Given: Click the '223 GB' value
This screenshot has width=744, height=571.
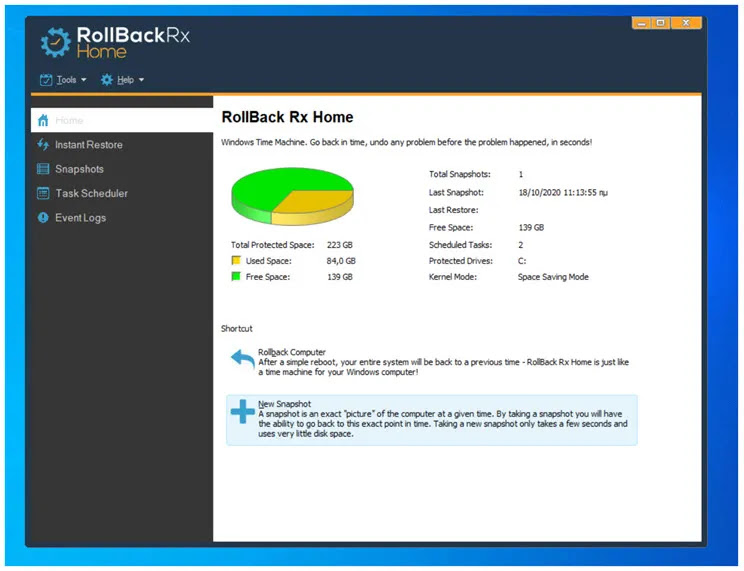Looking at the screenshot, I should (x=340, y=245).
